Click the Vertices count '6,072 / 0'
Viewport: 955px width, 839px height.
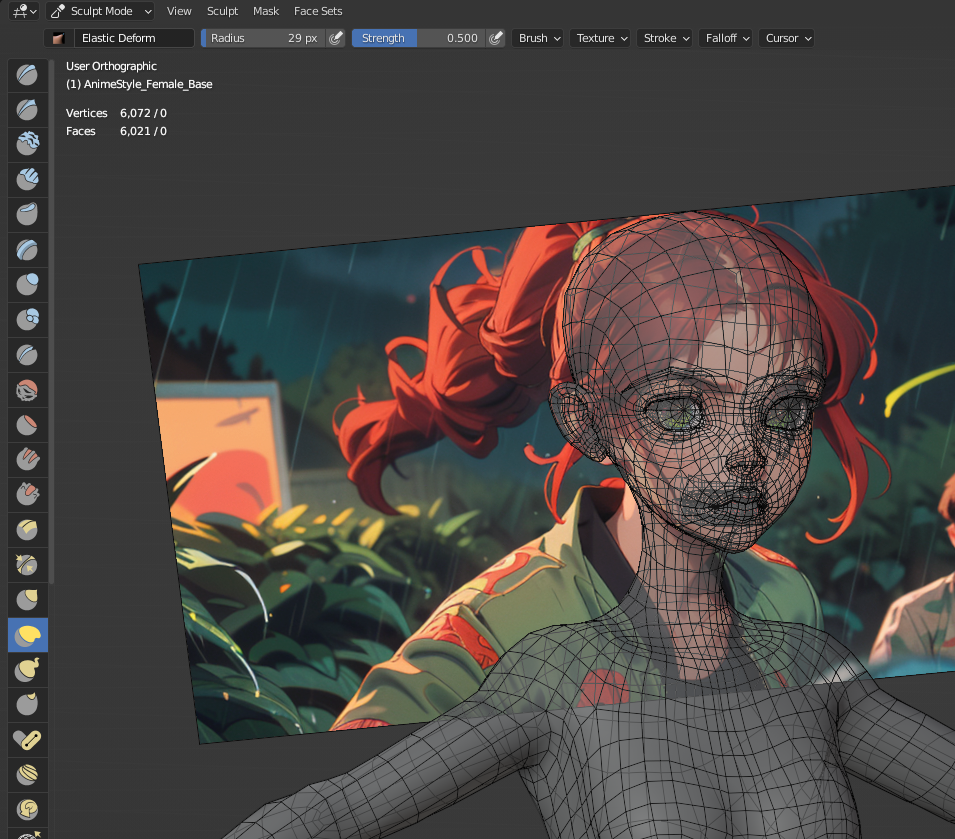pyautogui.click(x=143, y=113)
